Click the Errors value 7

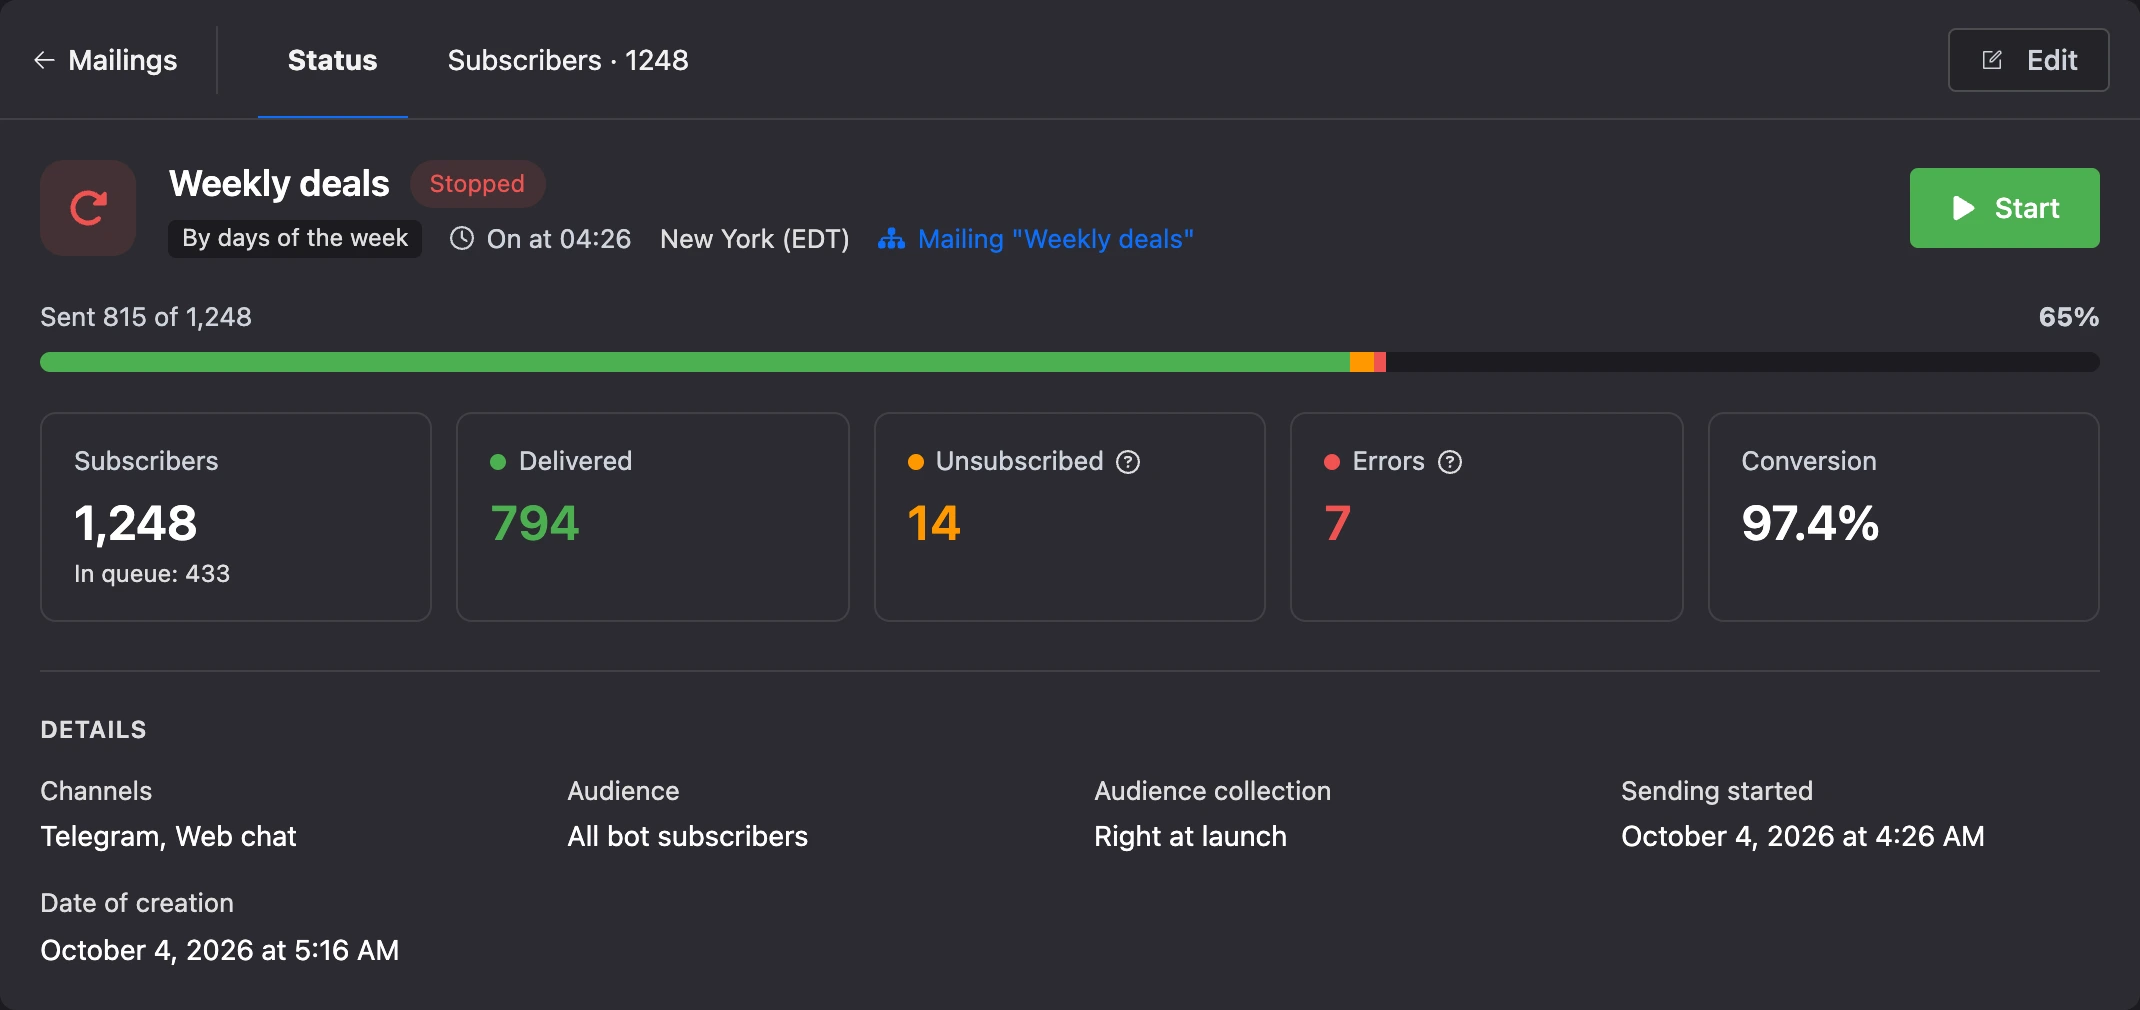coord(1338,523)
